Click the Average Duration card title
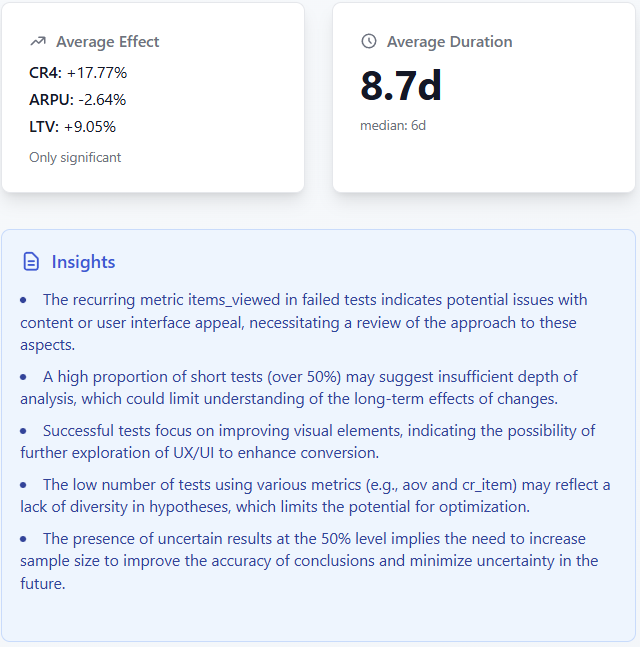 click(449, 42)
